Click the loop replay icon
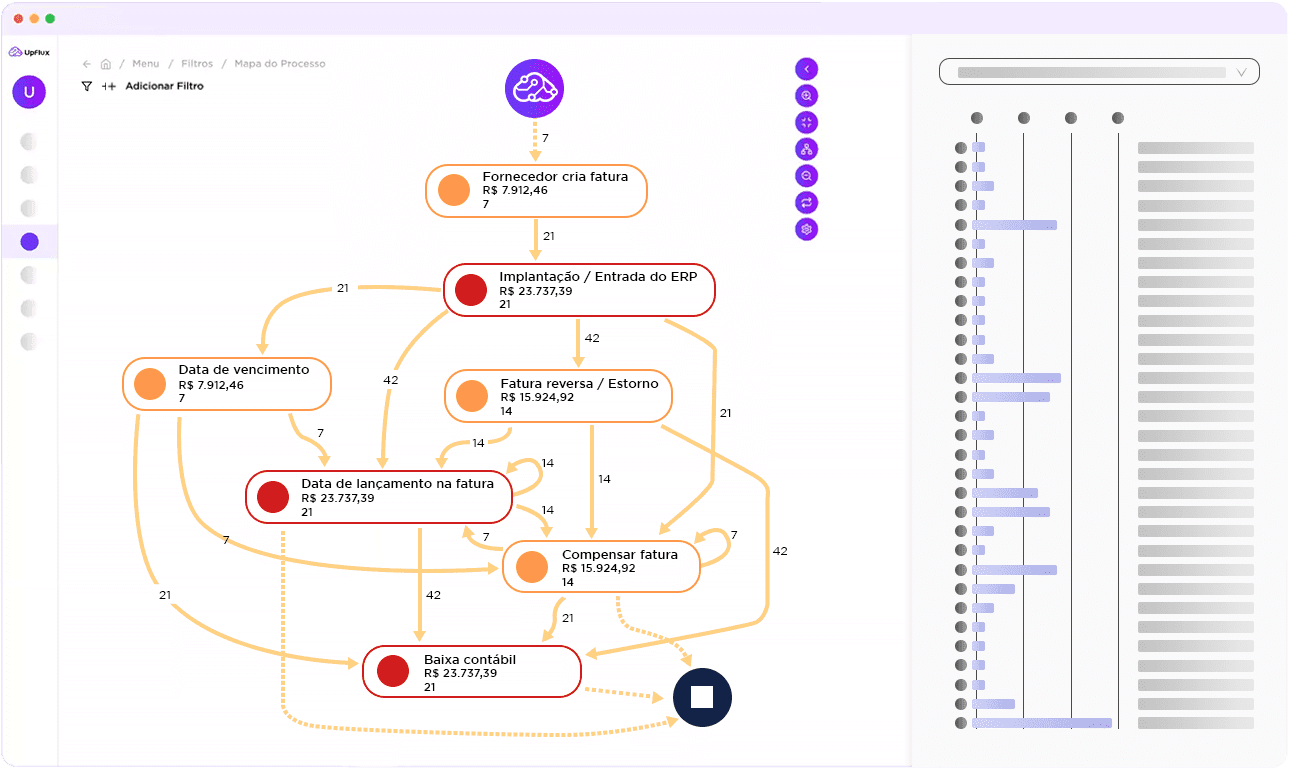 coord(806,202)
